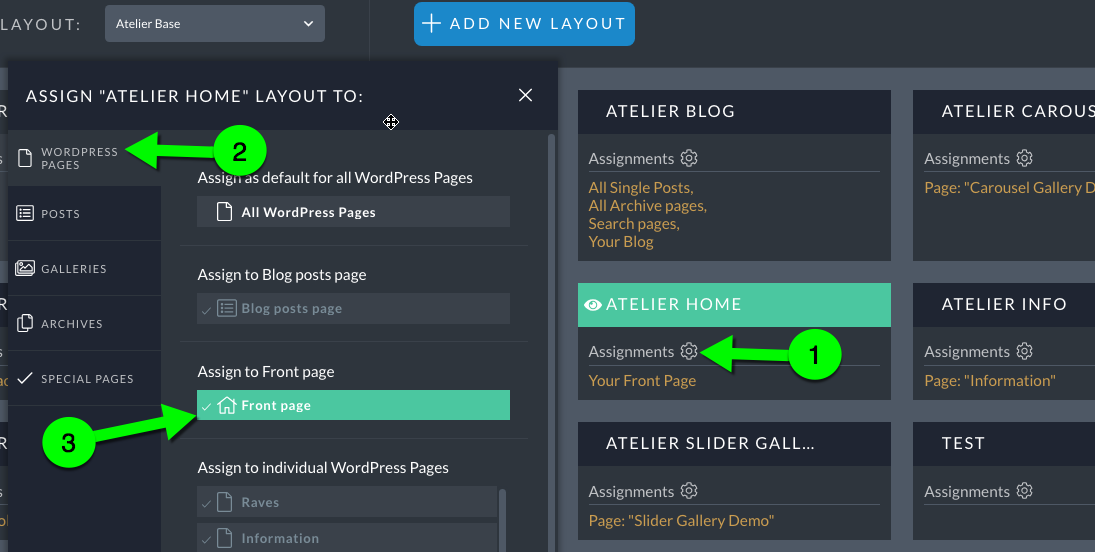Click the panel's main vertical scrollbar
Viewport: 1095px width, 552px height.
552,342
